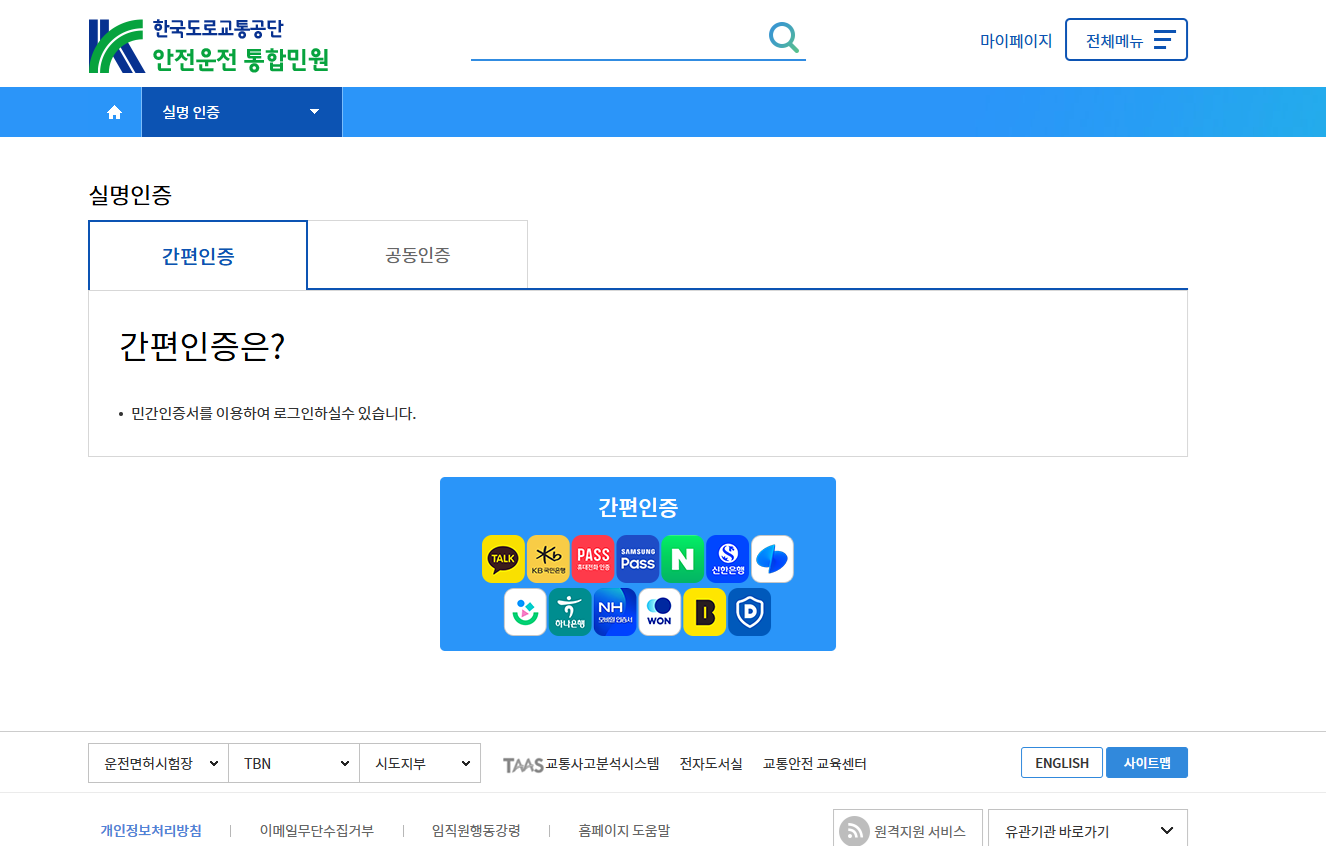Click the 안전운전 통합민원 title text
The height and width of the screenshot is (846, 1326).
[x=240, y=60]
